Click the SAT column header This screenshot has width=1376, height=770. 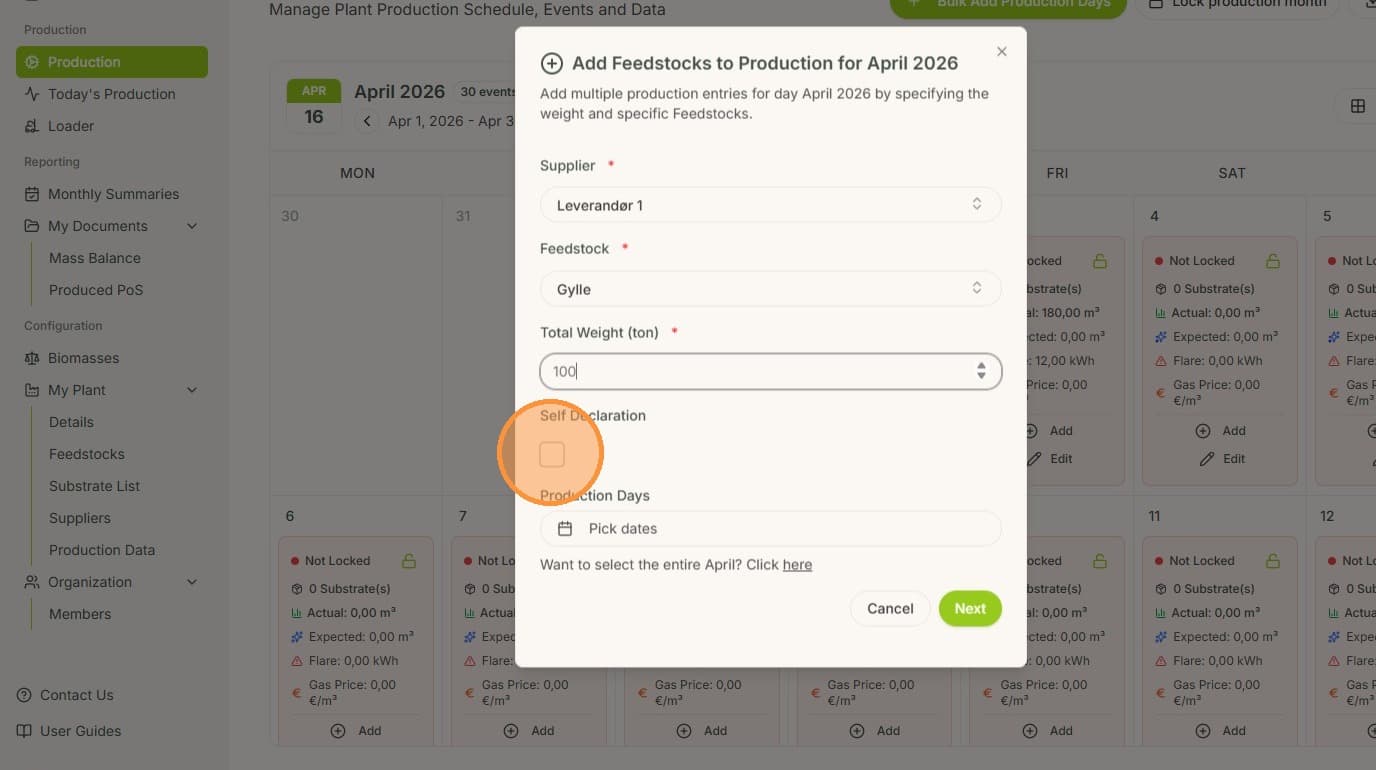(x=1232, y=173)
